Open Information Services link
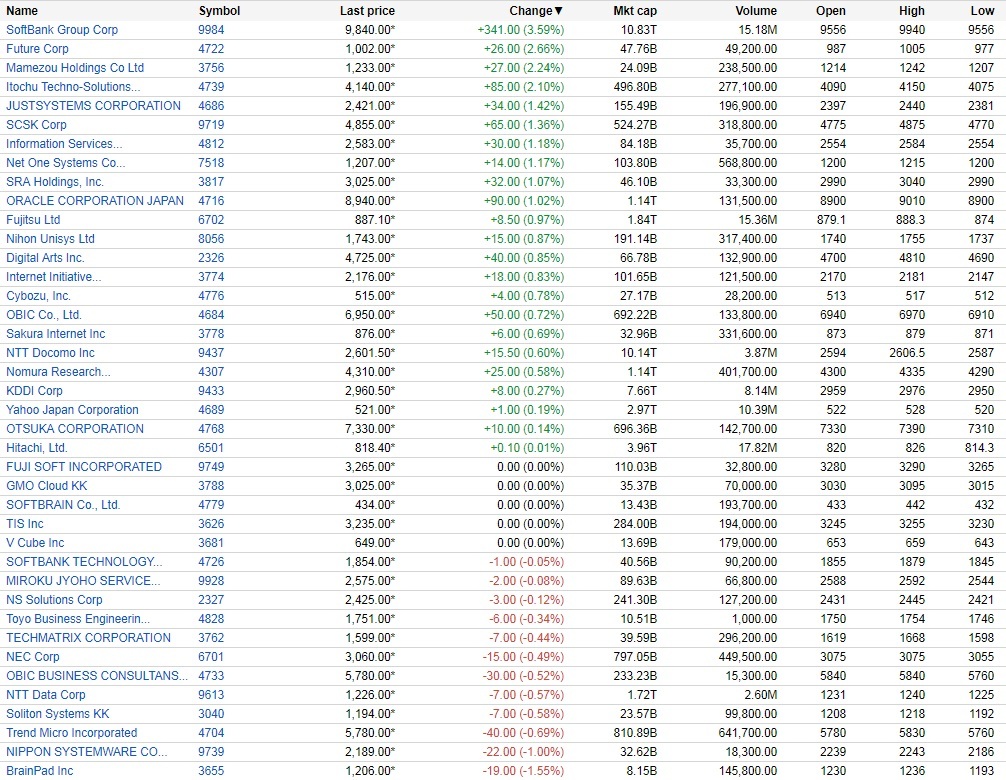The image size is (1006, 780). point(64,144)
